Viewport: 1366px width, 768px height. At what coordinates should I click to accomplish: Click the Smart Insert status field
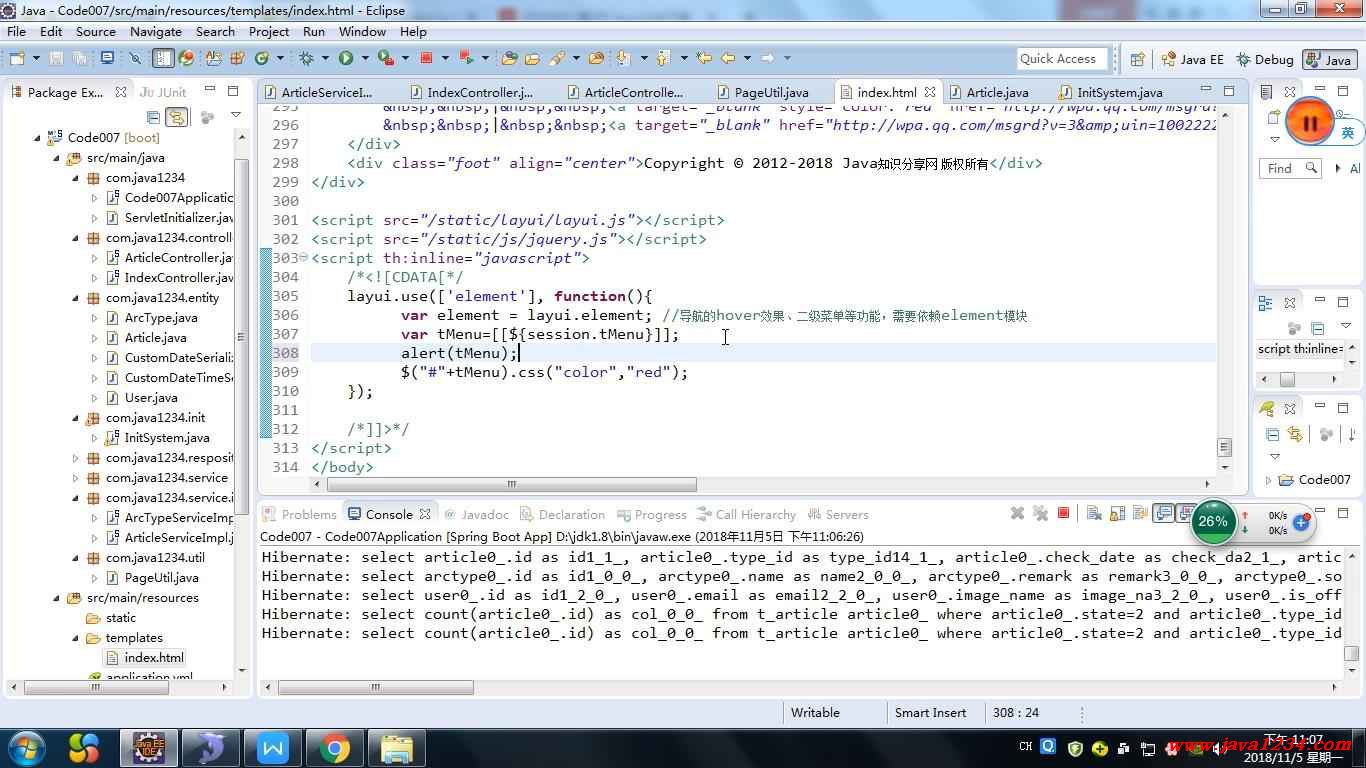pos(930,713)
